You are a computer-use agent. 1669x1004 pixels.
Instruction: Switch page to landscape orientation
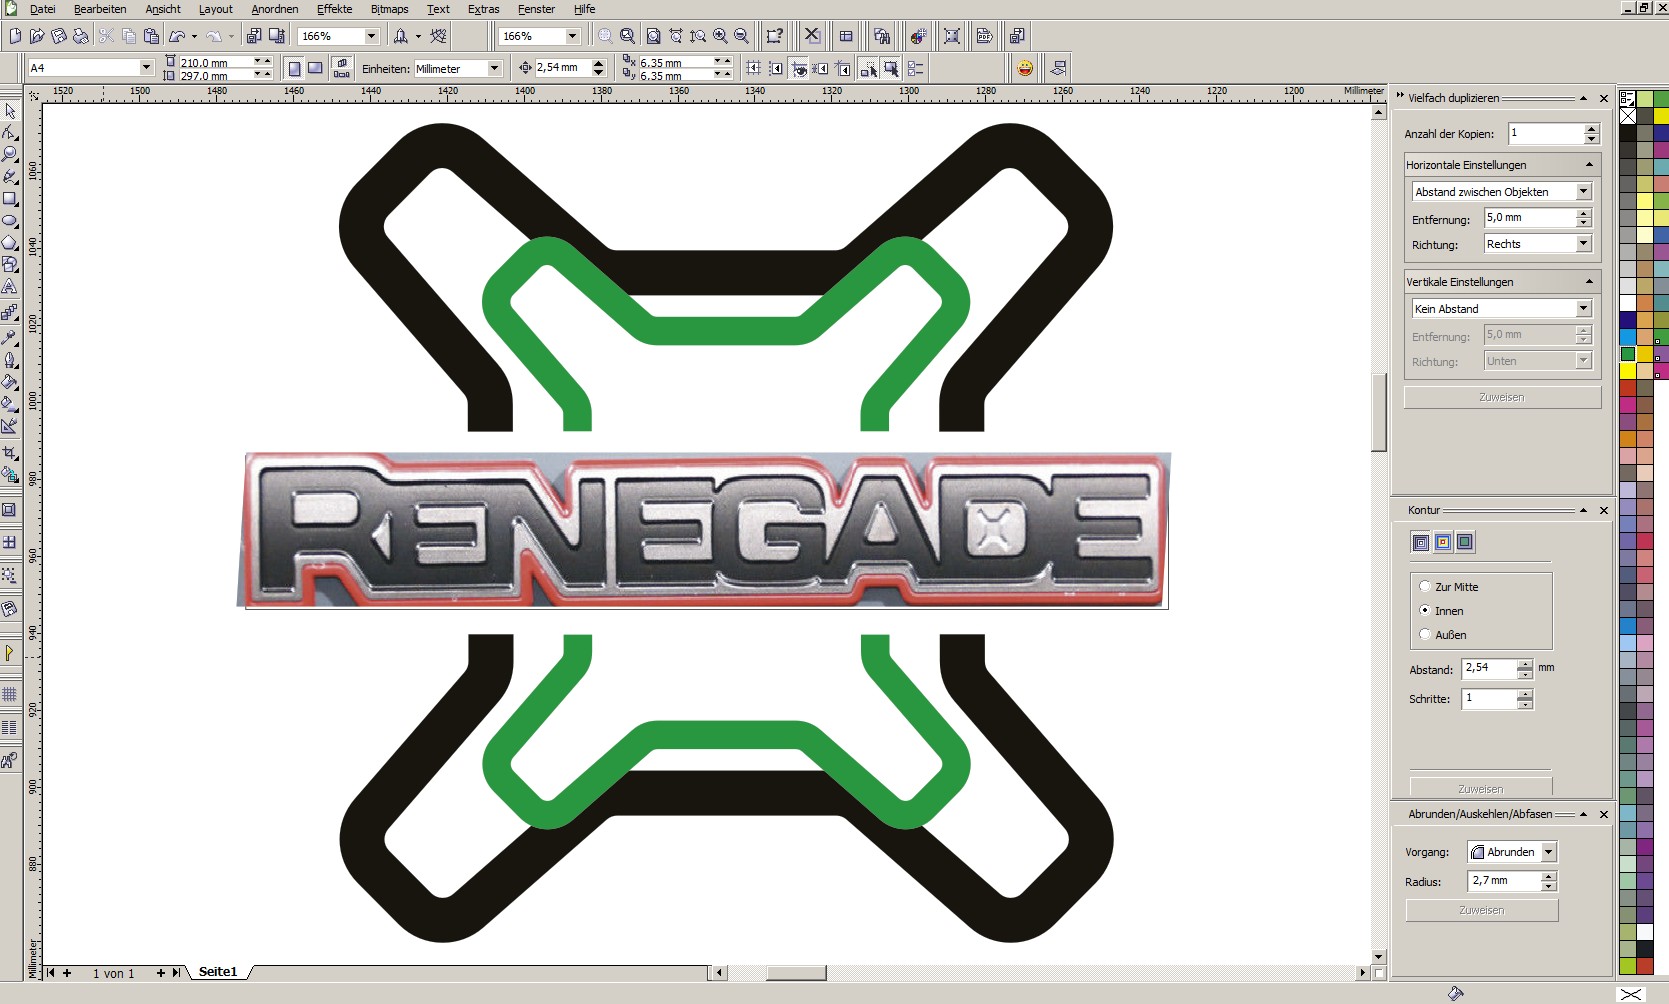pos(315,68)
